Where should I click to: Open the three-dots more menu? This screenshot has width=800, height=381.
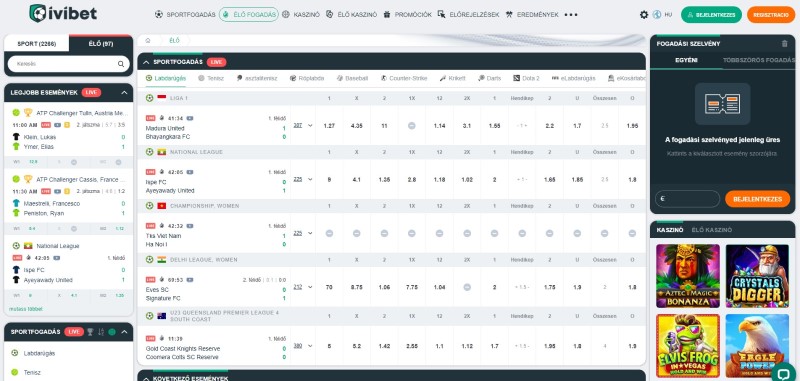[x=571, y=15]
